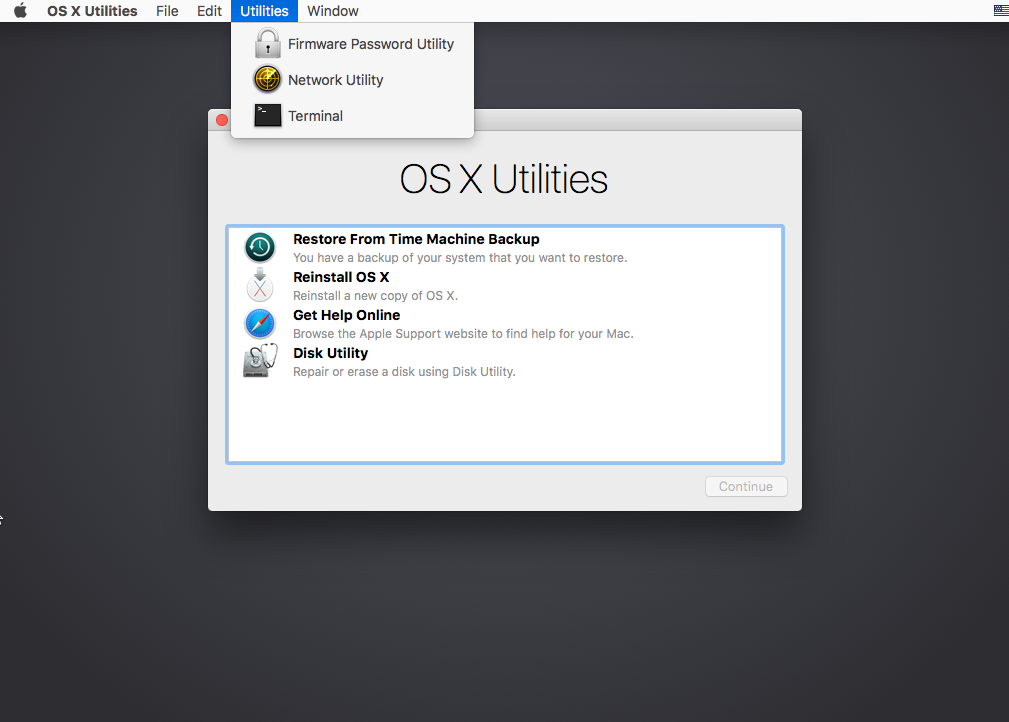Click the Continue button

tap(746, 486)
